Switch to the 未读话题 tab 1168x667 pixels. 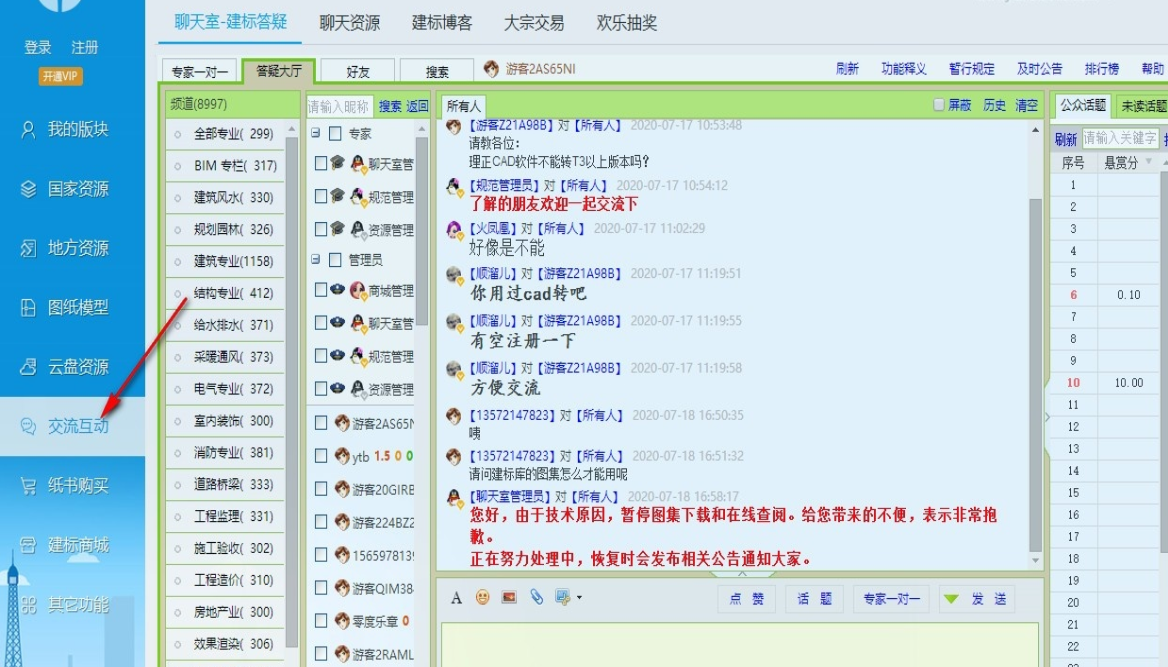pyautogui.click(x=1142, y=106)
